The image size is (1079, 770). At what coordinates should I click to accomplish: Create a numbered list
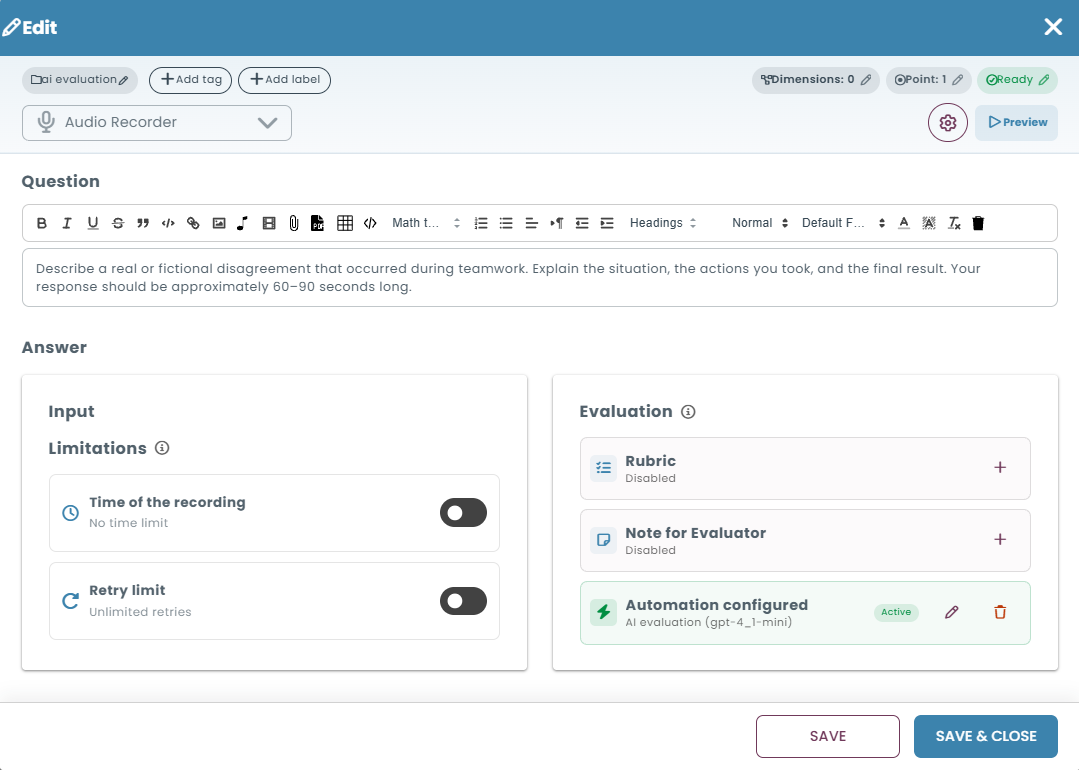481,223
